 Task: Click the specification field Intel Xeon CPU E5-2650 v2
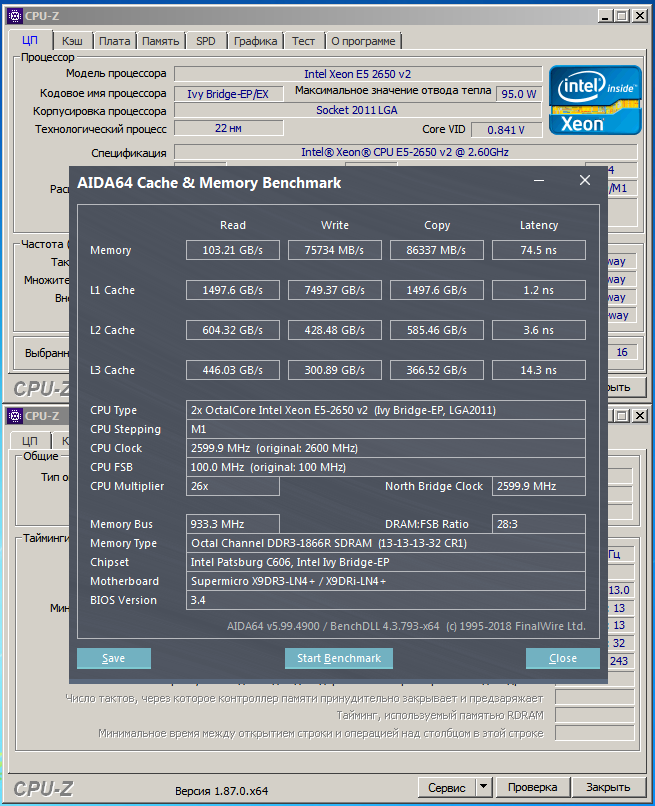coord(405,152)
